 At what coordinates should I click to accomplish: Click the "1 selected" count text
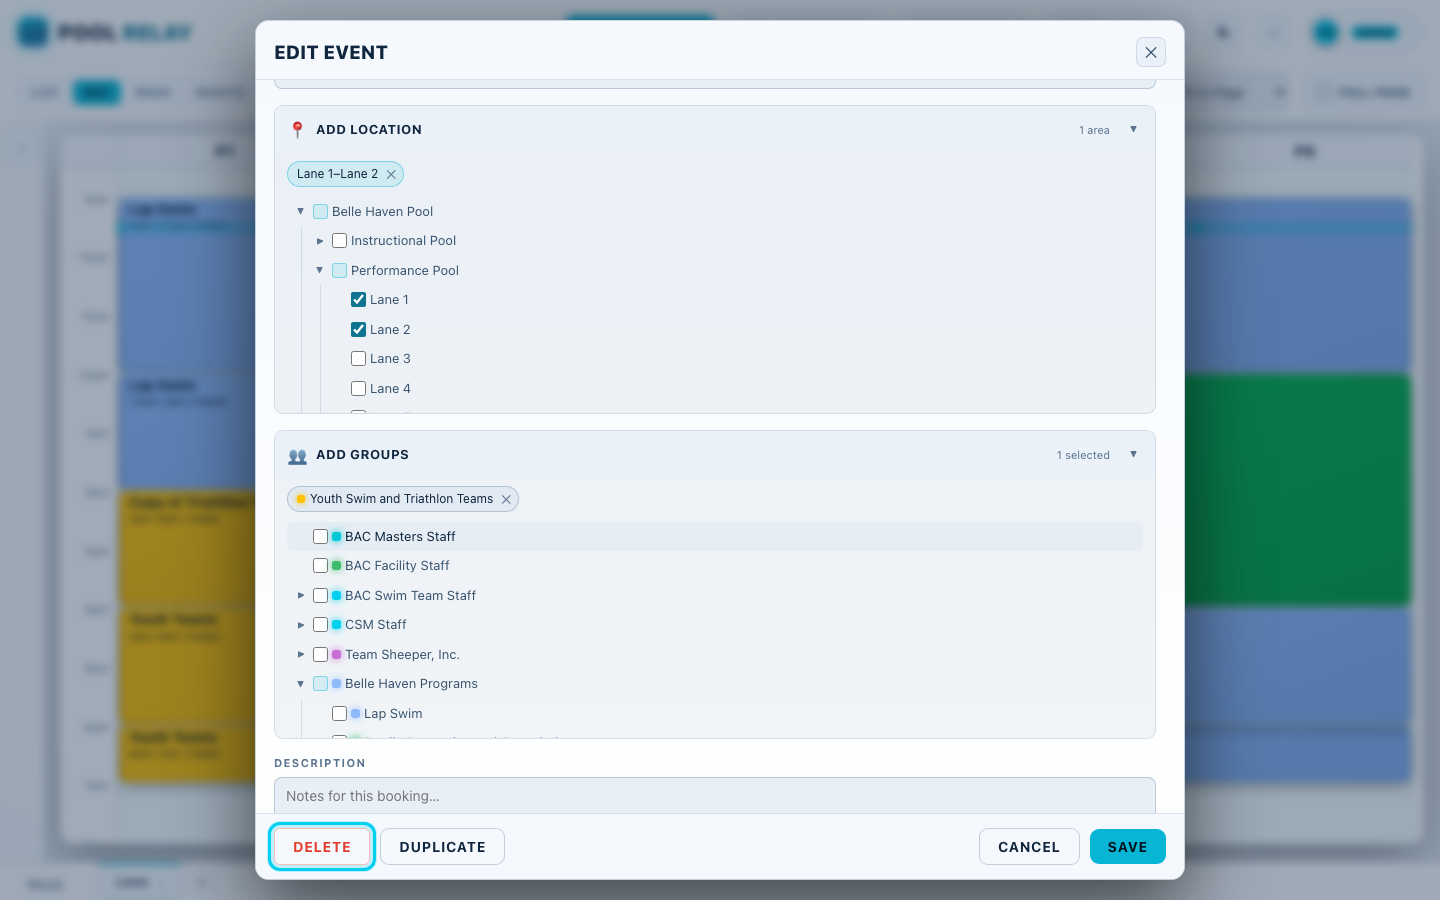click(1083, 455)
